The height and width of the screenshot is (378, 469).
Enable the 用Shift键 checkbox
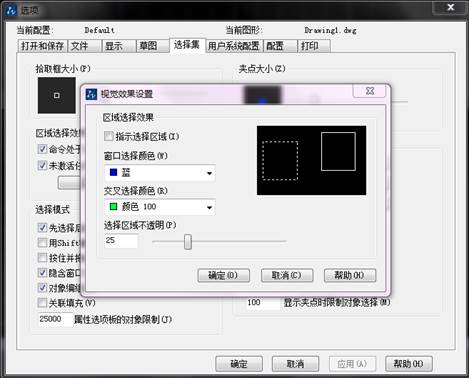pos(42,243)
